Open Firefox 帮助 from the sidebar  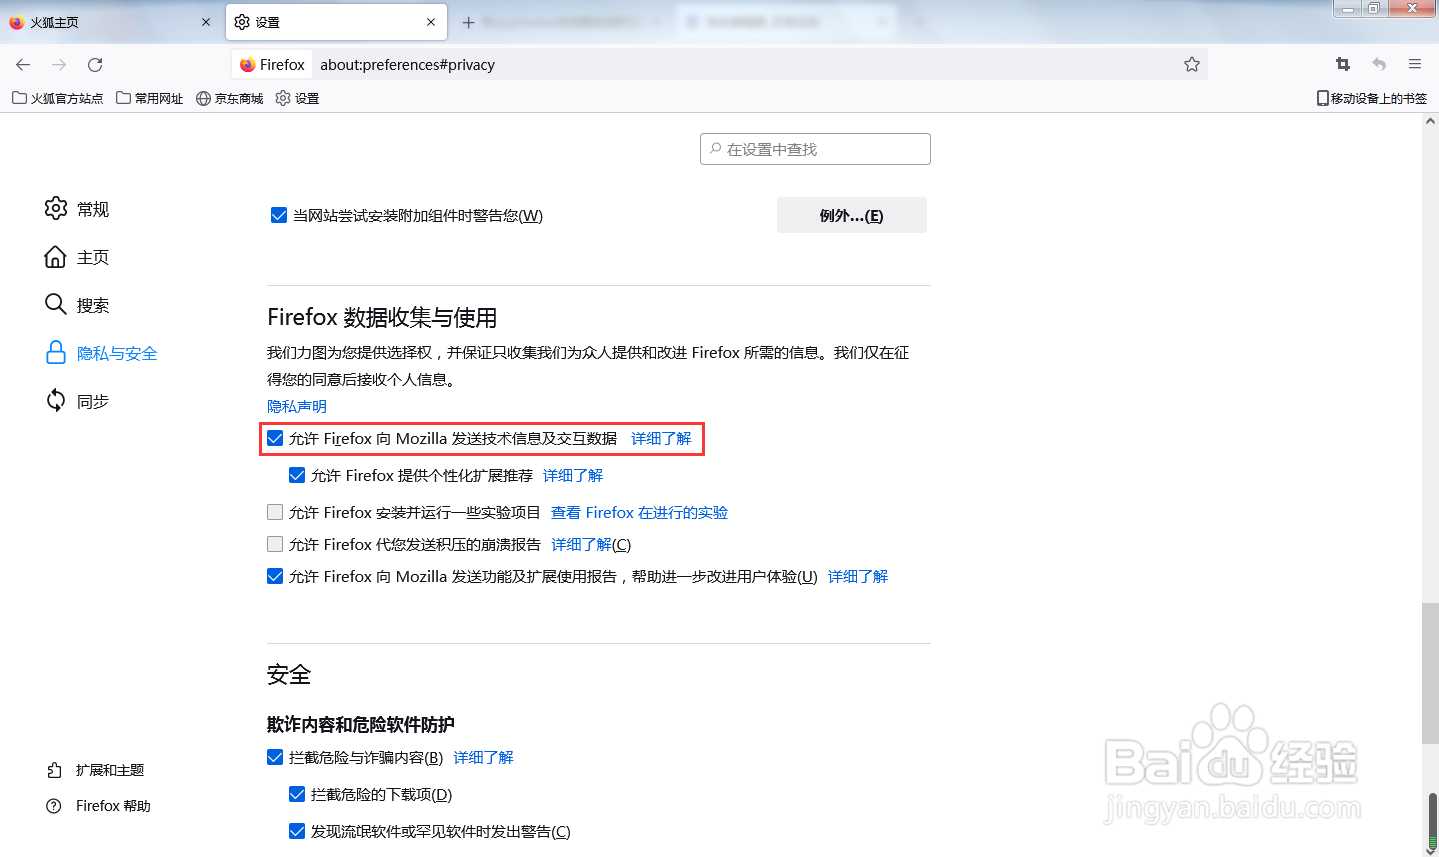(98, 806)
